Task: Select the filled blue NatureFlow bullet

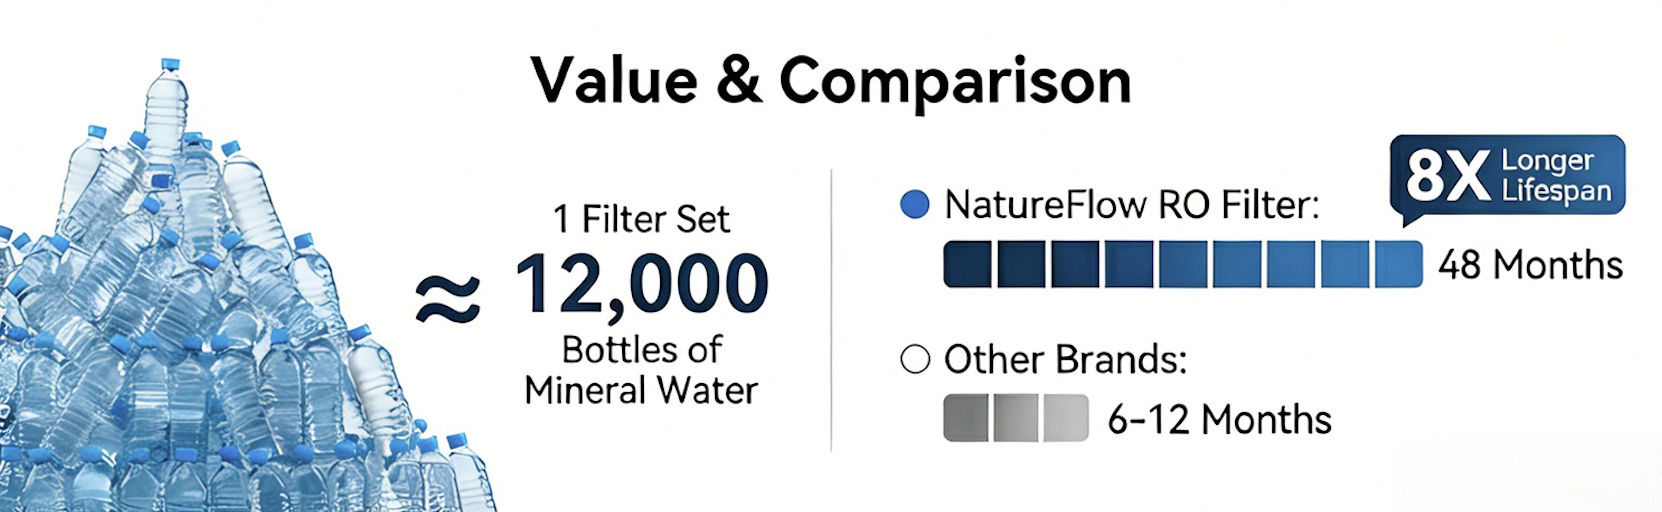Action: [915, 205]
